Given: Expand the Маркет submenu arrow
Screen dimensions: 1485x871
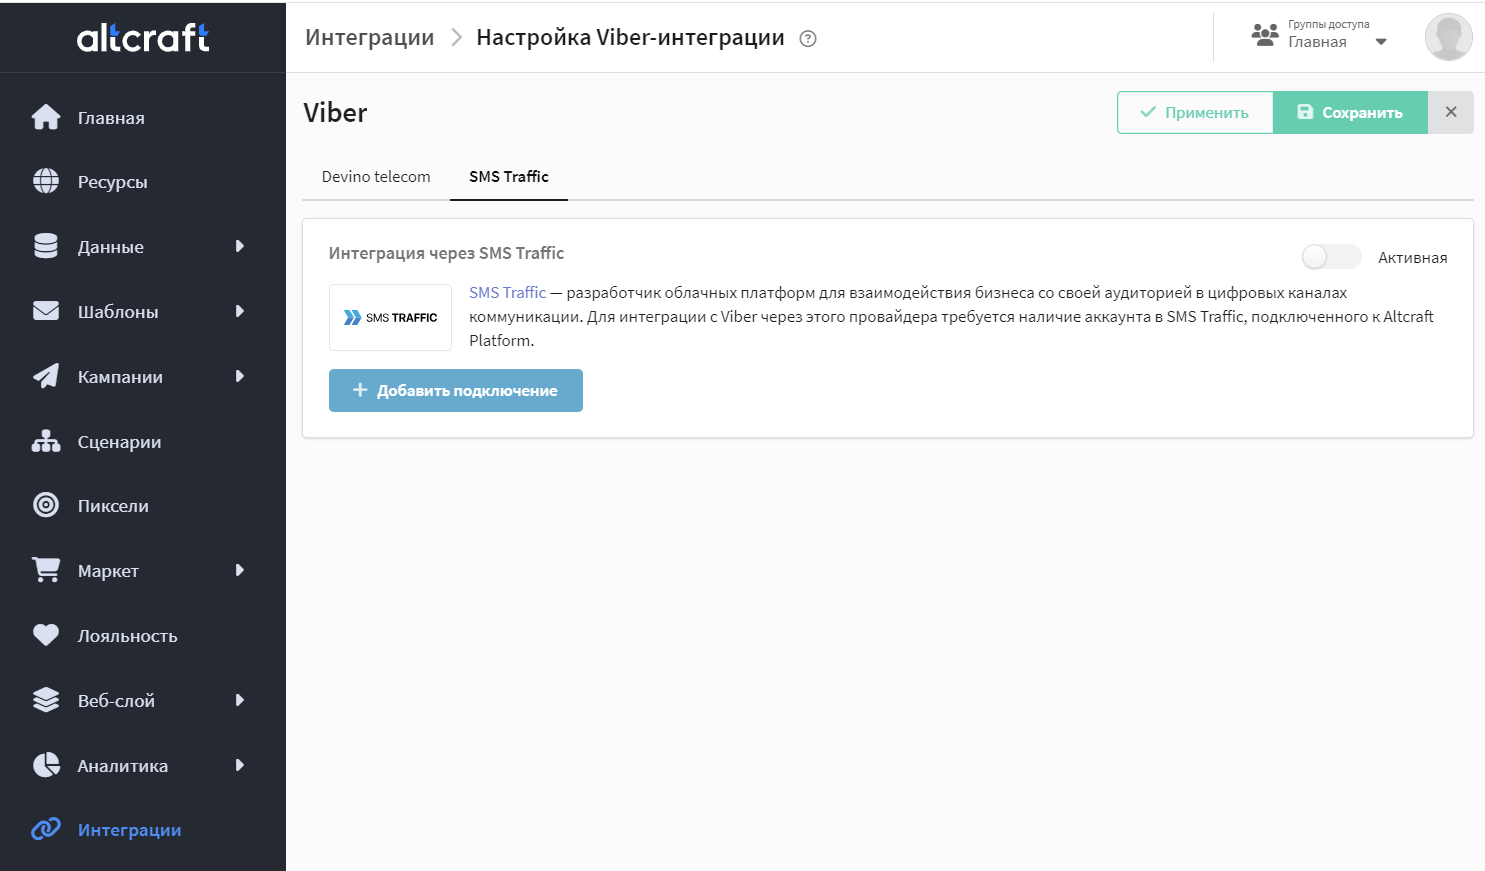Looking at the screenshot, I should (x=240, y=570).
